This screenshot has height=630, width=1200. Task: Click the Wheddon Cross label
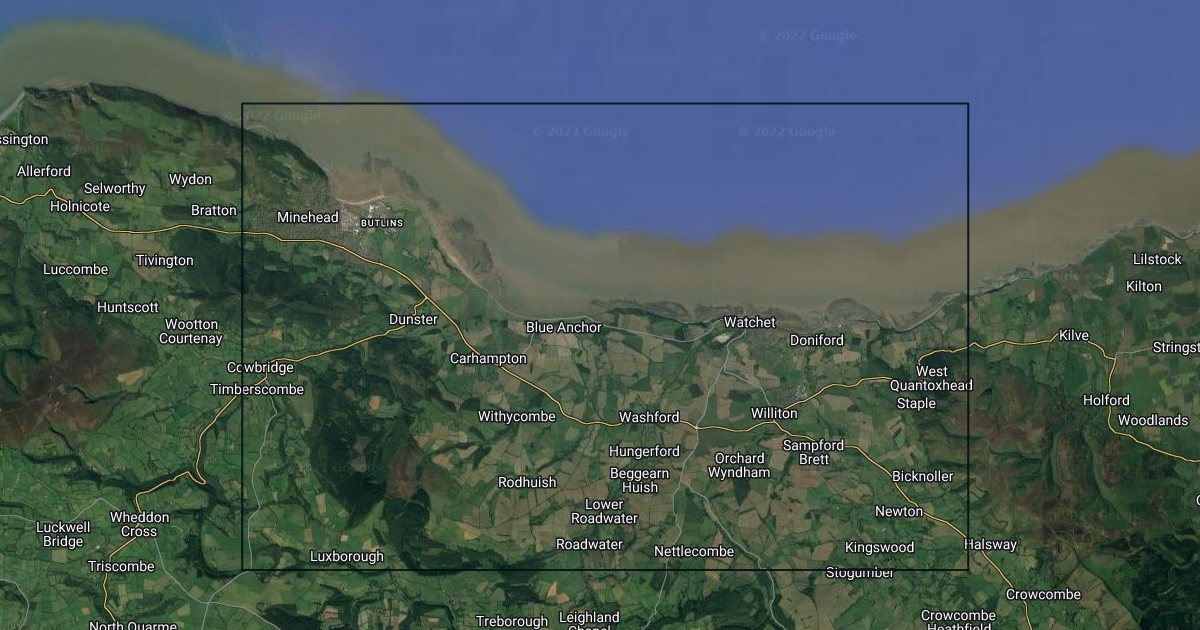click(139, 524)
